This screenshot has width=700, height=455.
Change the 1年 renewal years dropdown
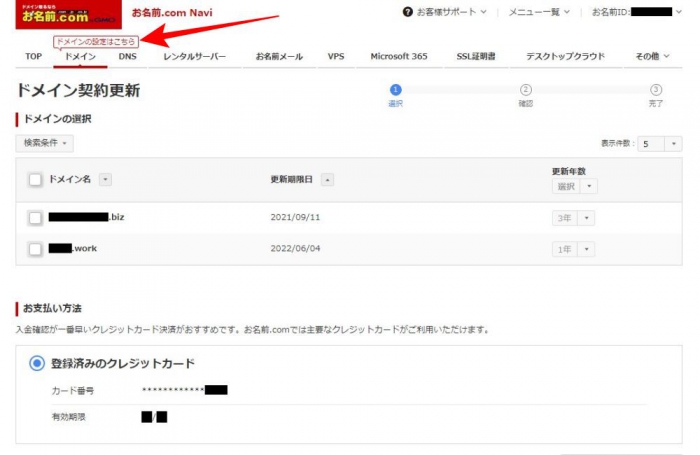[x=573, y=249]
